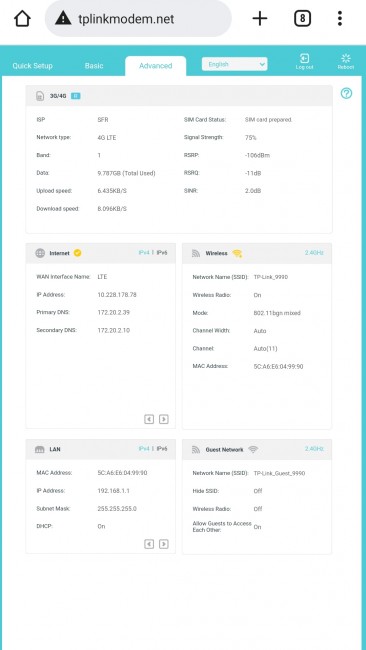Click the SSID value TP-Link_9990

pos(271,277)
